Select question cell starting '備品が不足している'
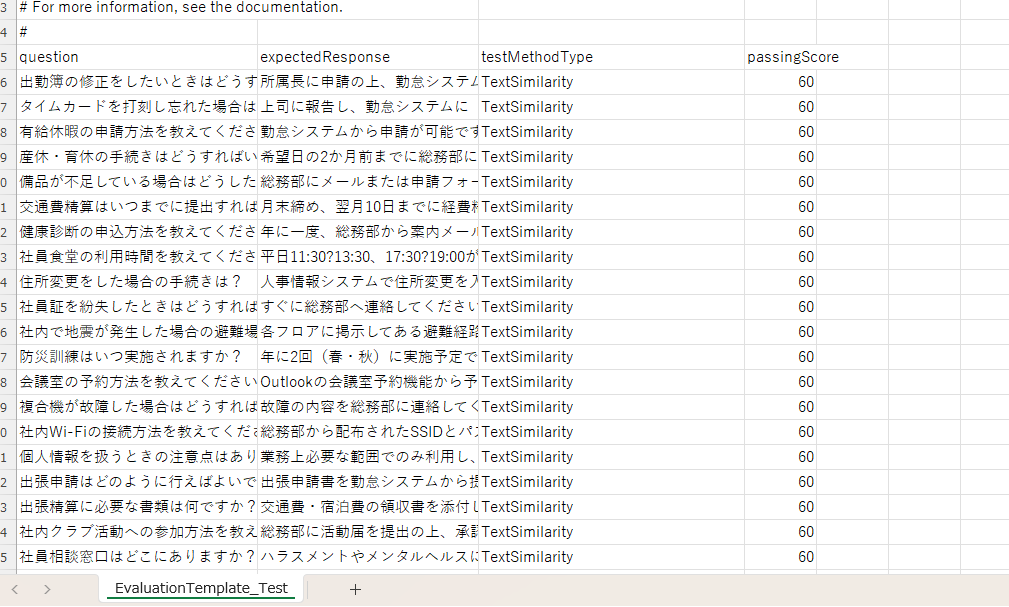Screen dimensions: 1009x607 tap(137, 182)
